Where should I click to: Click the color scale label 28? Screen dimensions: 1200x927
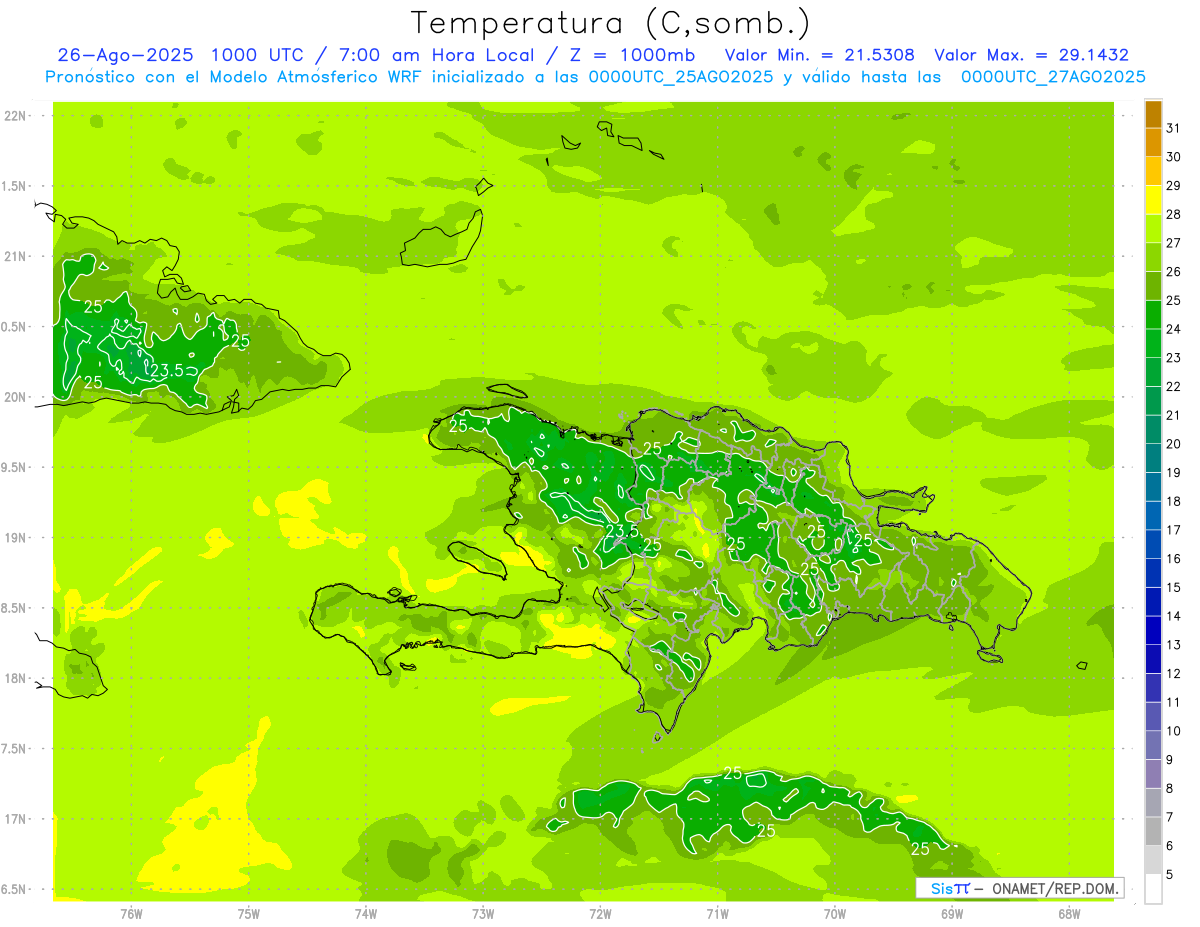click(x=1173, y=215)
